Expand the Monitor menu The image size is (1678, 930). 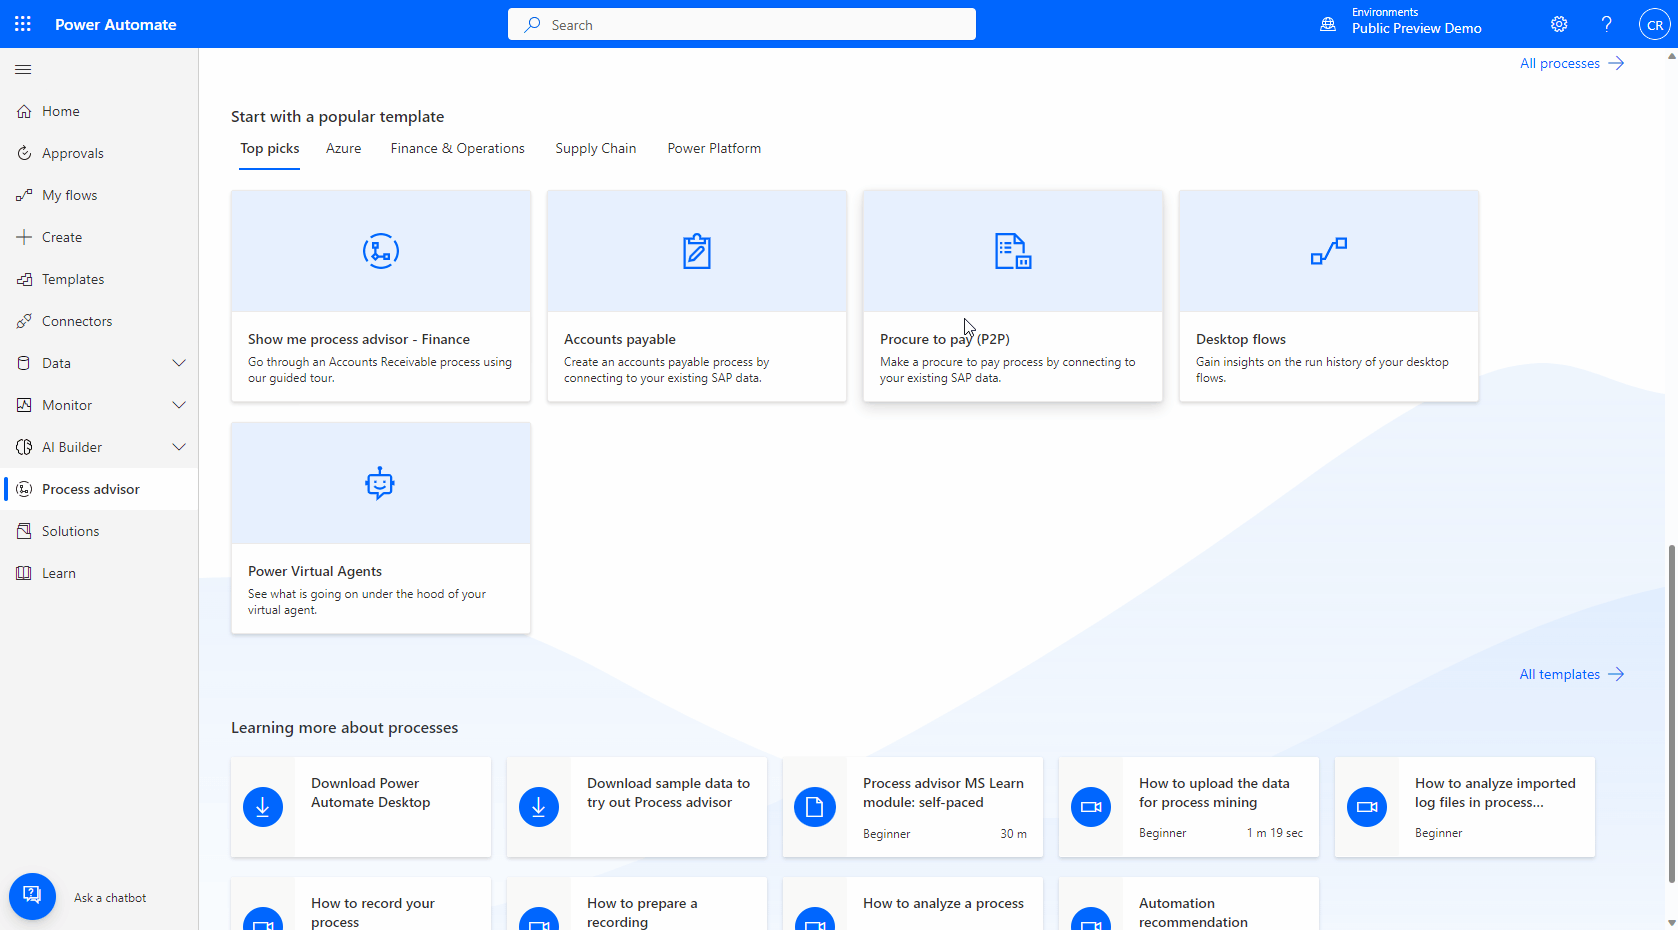tap(179, 404)
